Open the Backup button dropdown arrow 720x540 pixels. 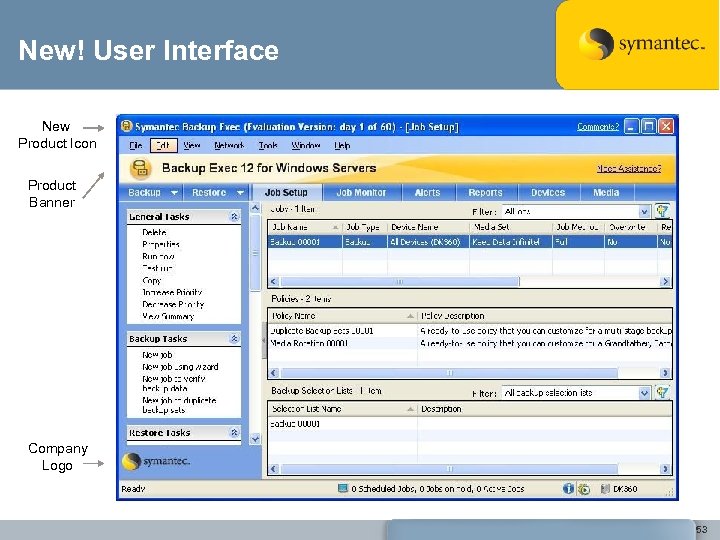point(174,193)
